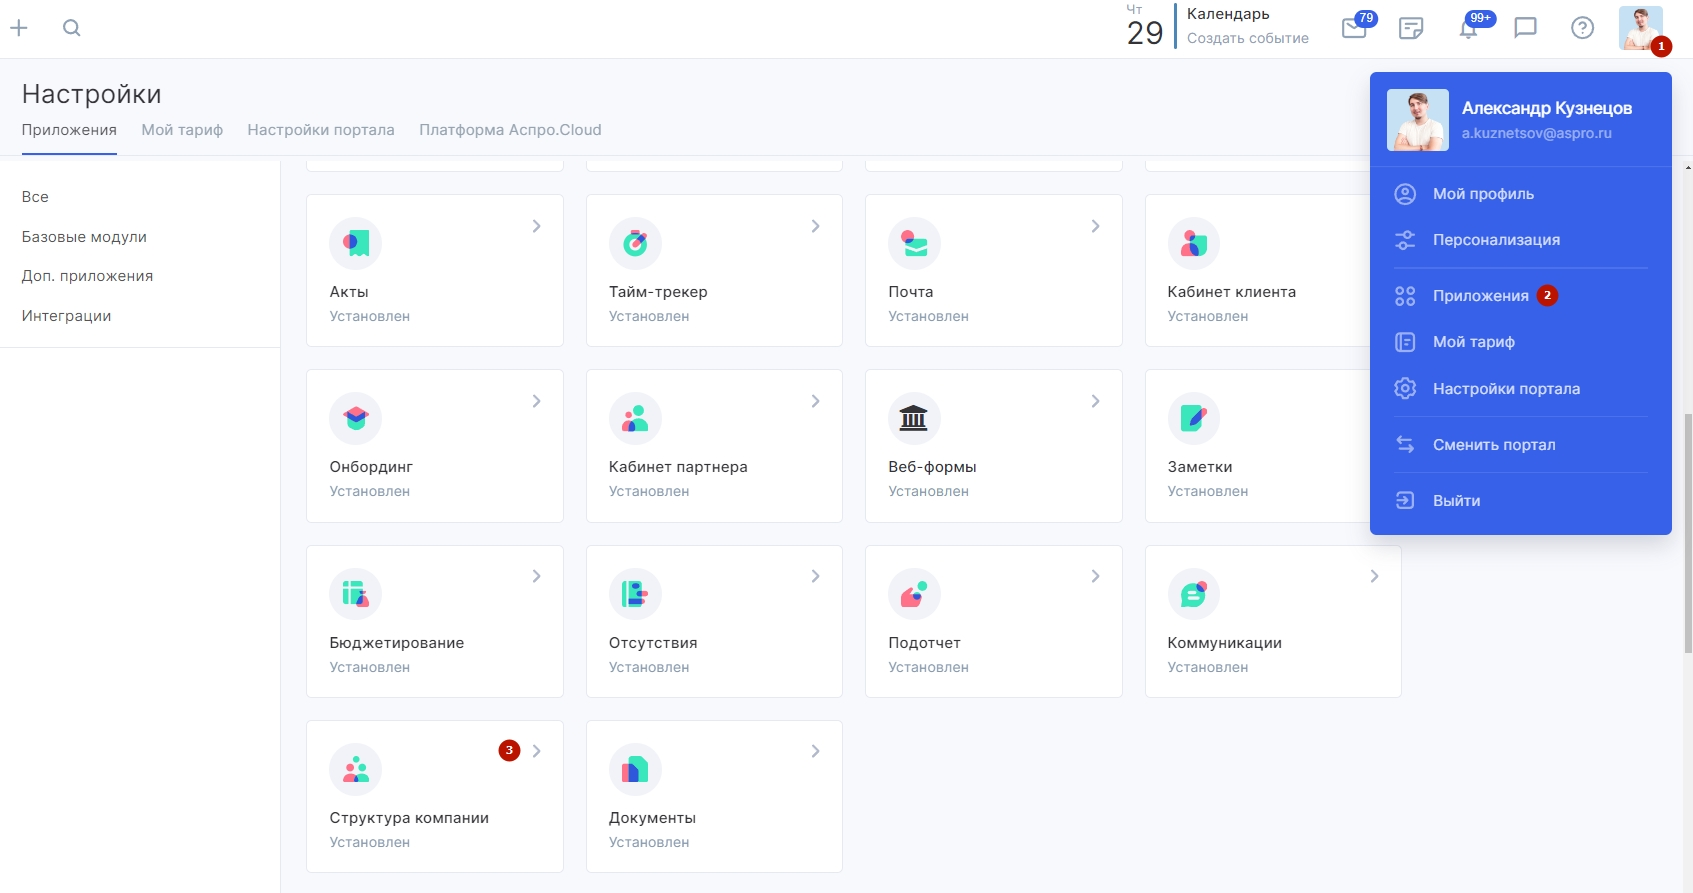Viewport: 1693px width, 893px height.
Task: Click the red 3 badge on Структура компании
Action: (509, 750)
